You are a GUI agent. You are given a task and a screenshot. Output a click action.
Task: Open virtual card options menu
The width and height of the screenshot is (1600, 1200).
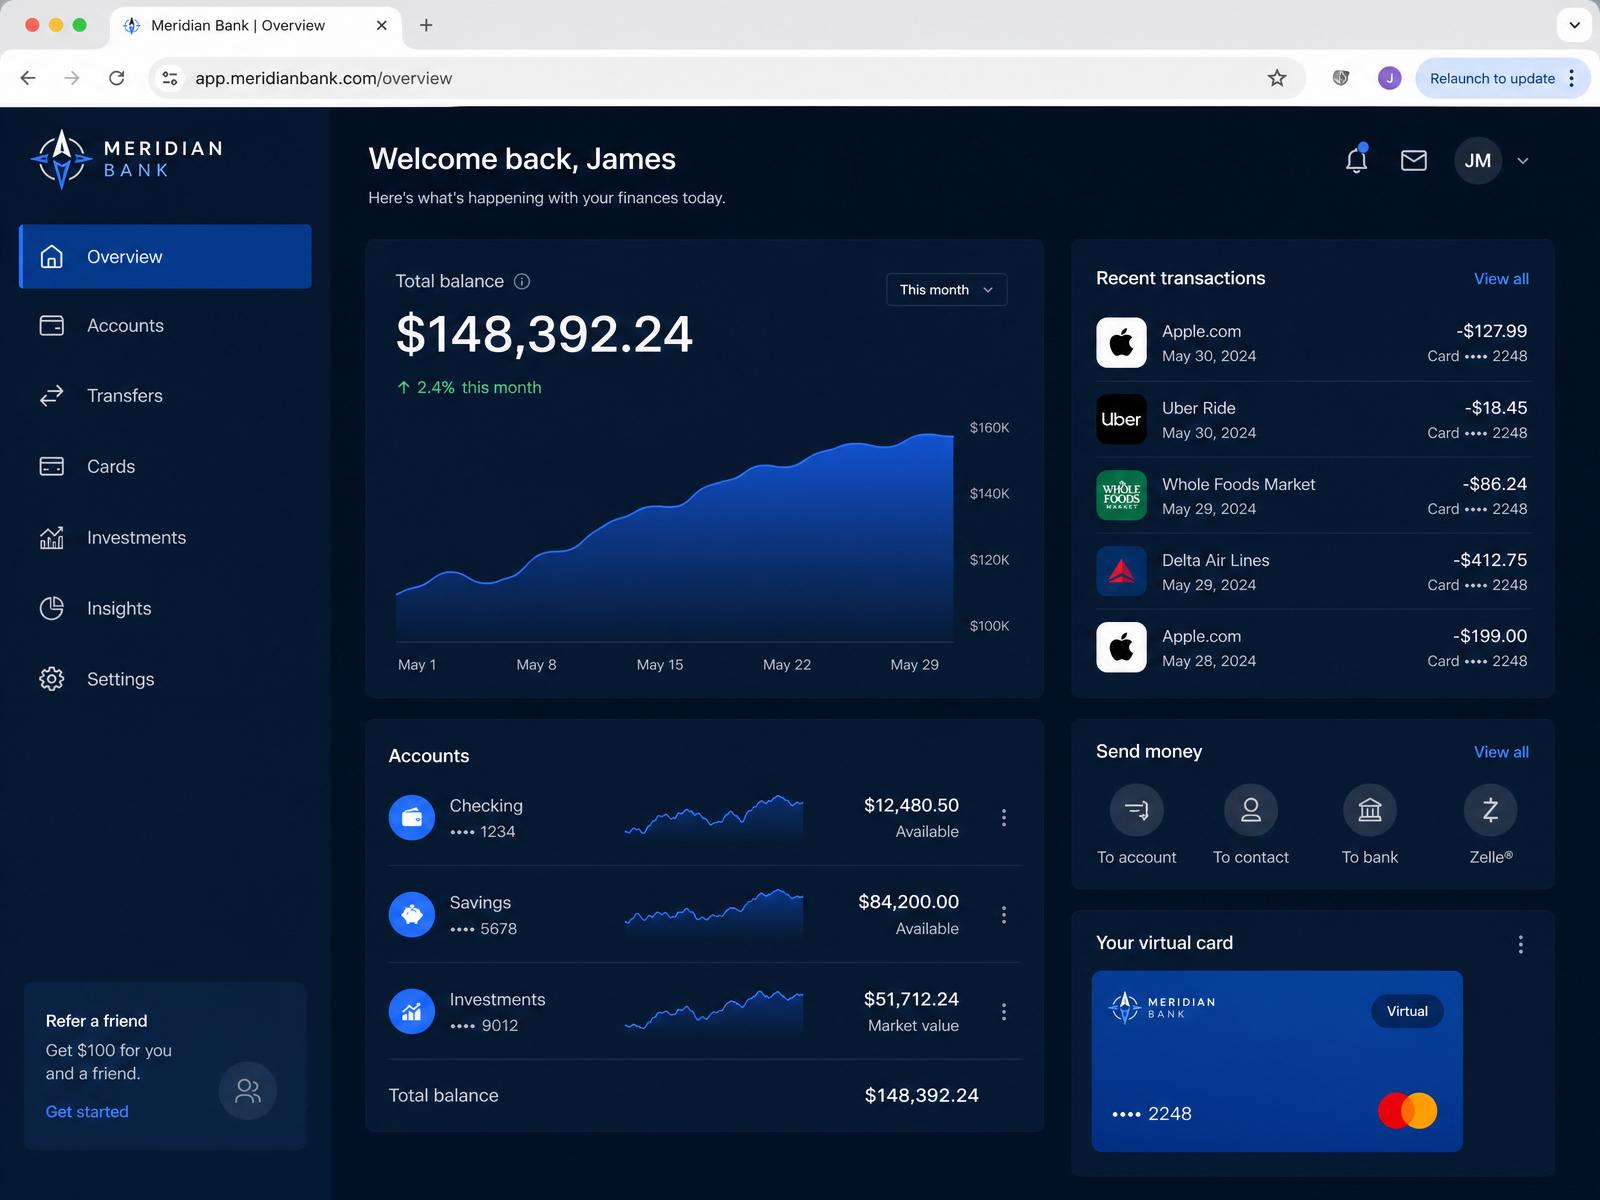click(1521, 944)
